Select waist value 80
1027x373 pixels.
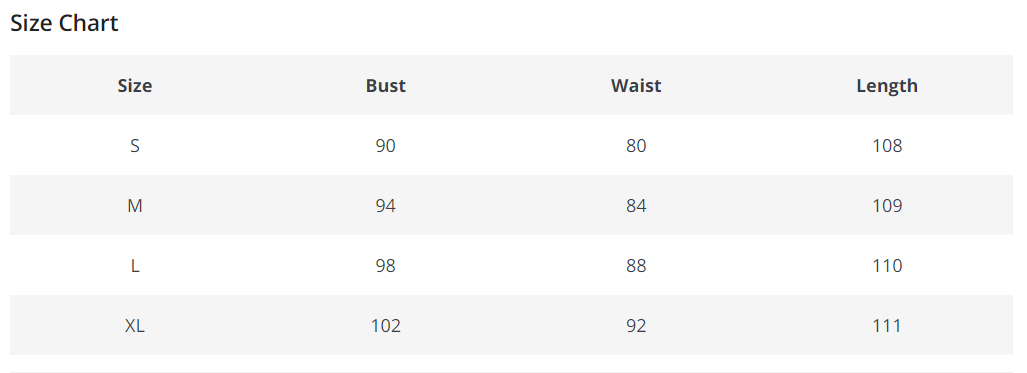[636, 146]
